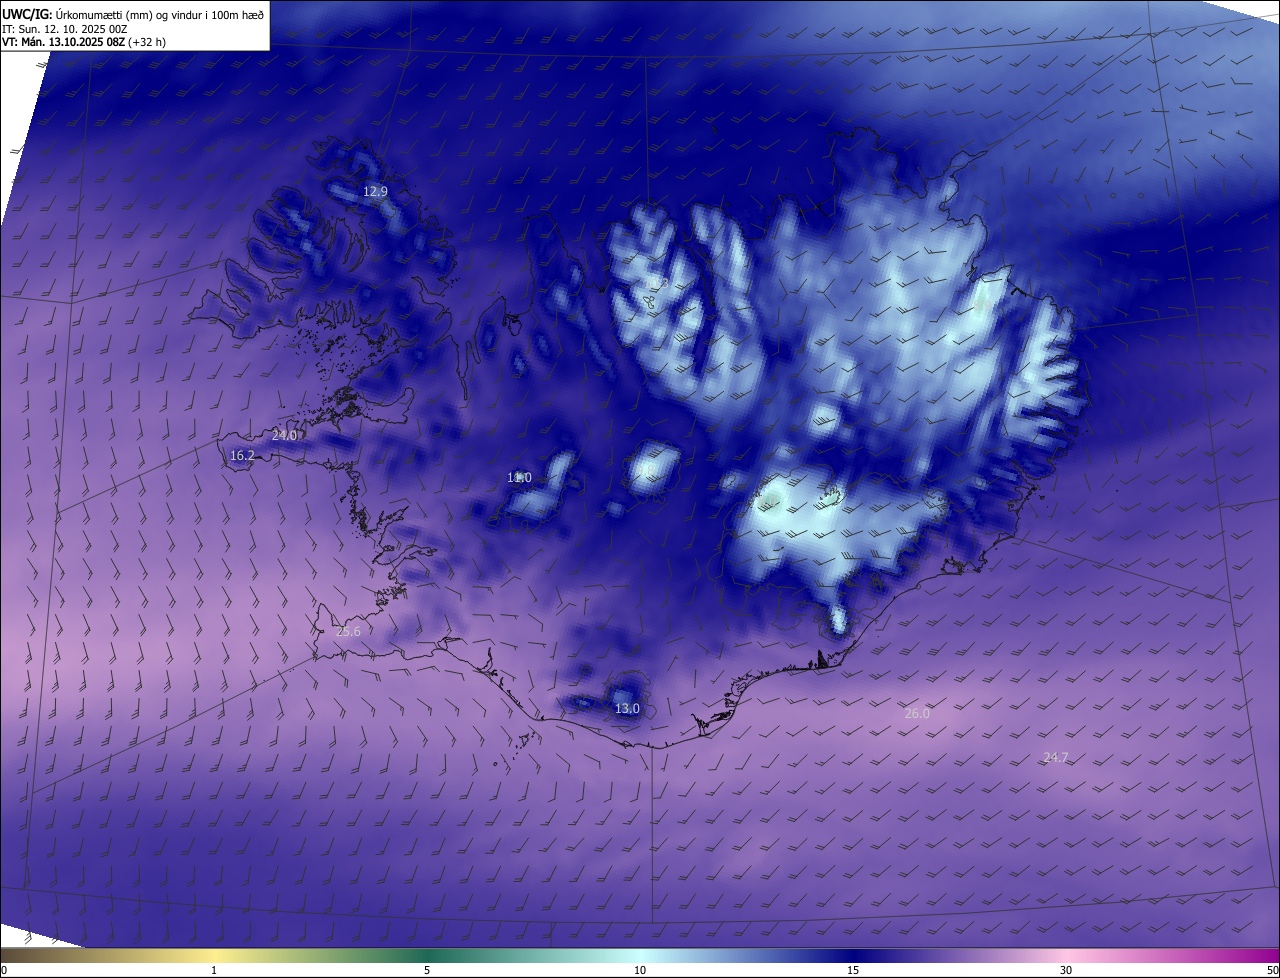Image resolution: width=1280 pixels, height=978 pixels.
Task: Click the 25.6 value label on the map
Action: [x=348, y=631]
